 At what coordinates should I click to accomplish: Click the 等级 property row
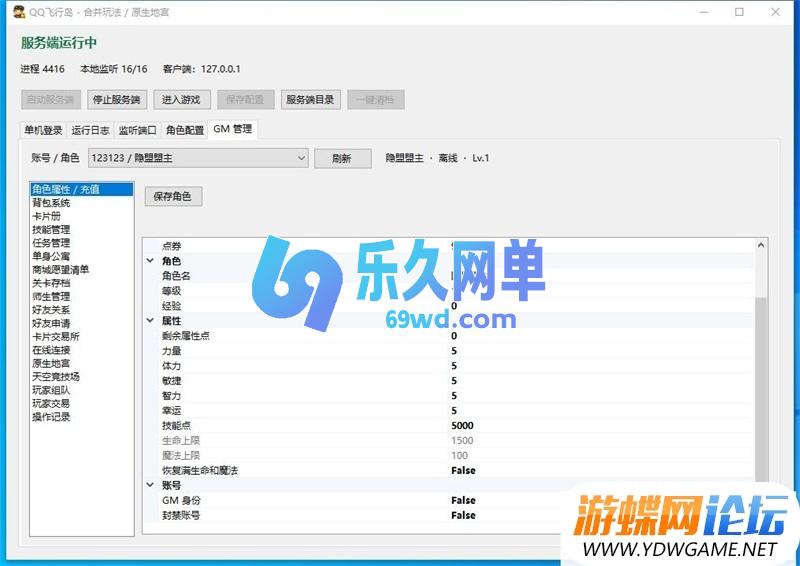(449, 291)
